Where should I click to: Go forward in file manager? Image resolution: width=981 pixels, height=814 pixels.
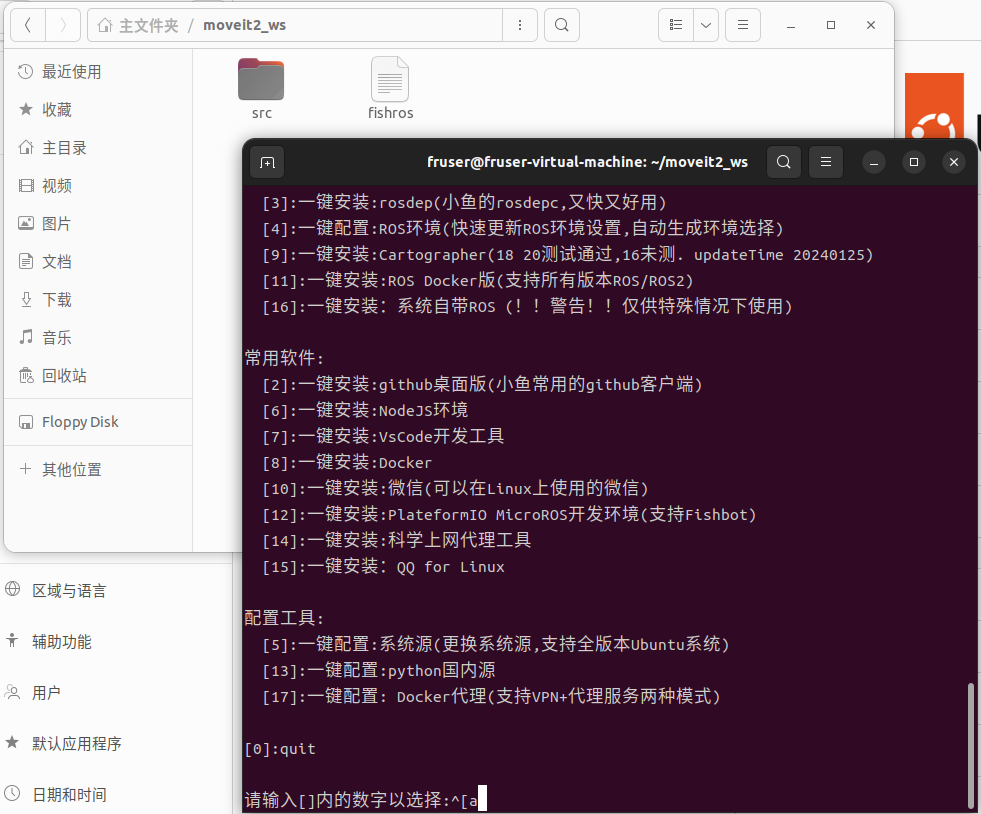coord(63,25)
